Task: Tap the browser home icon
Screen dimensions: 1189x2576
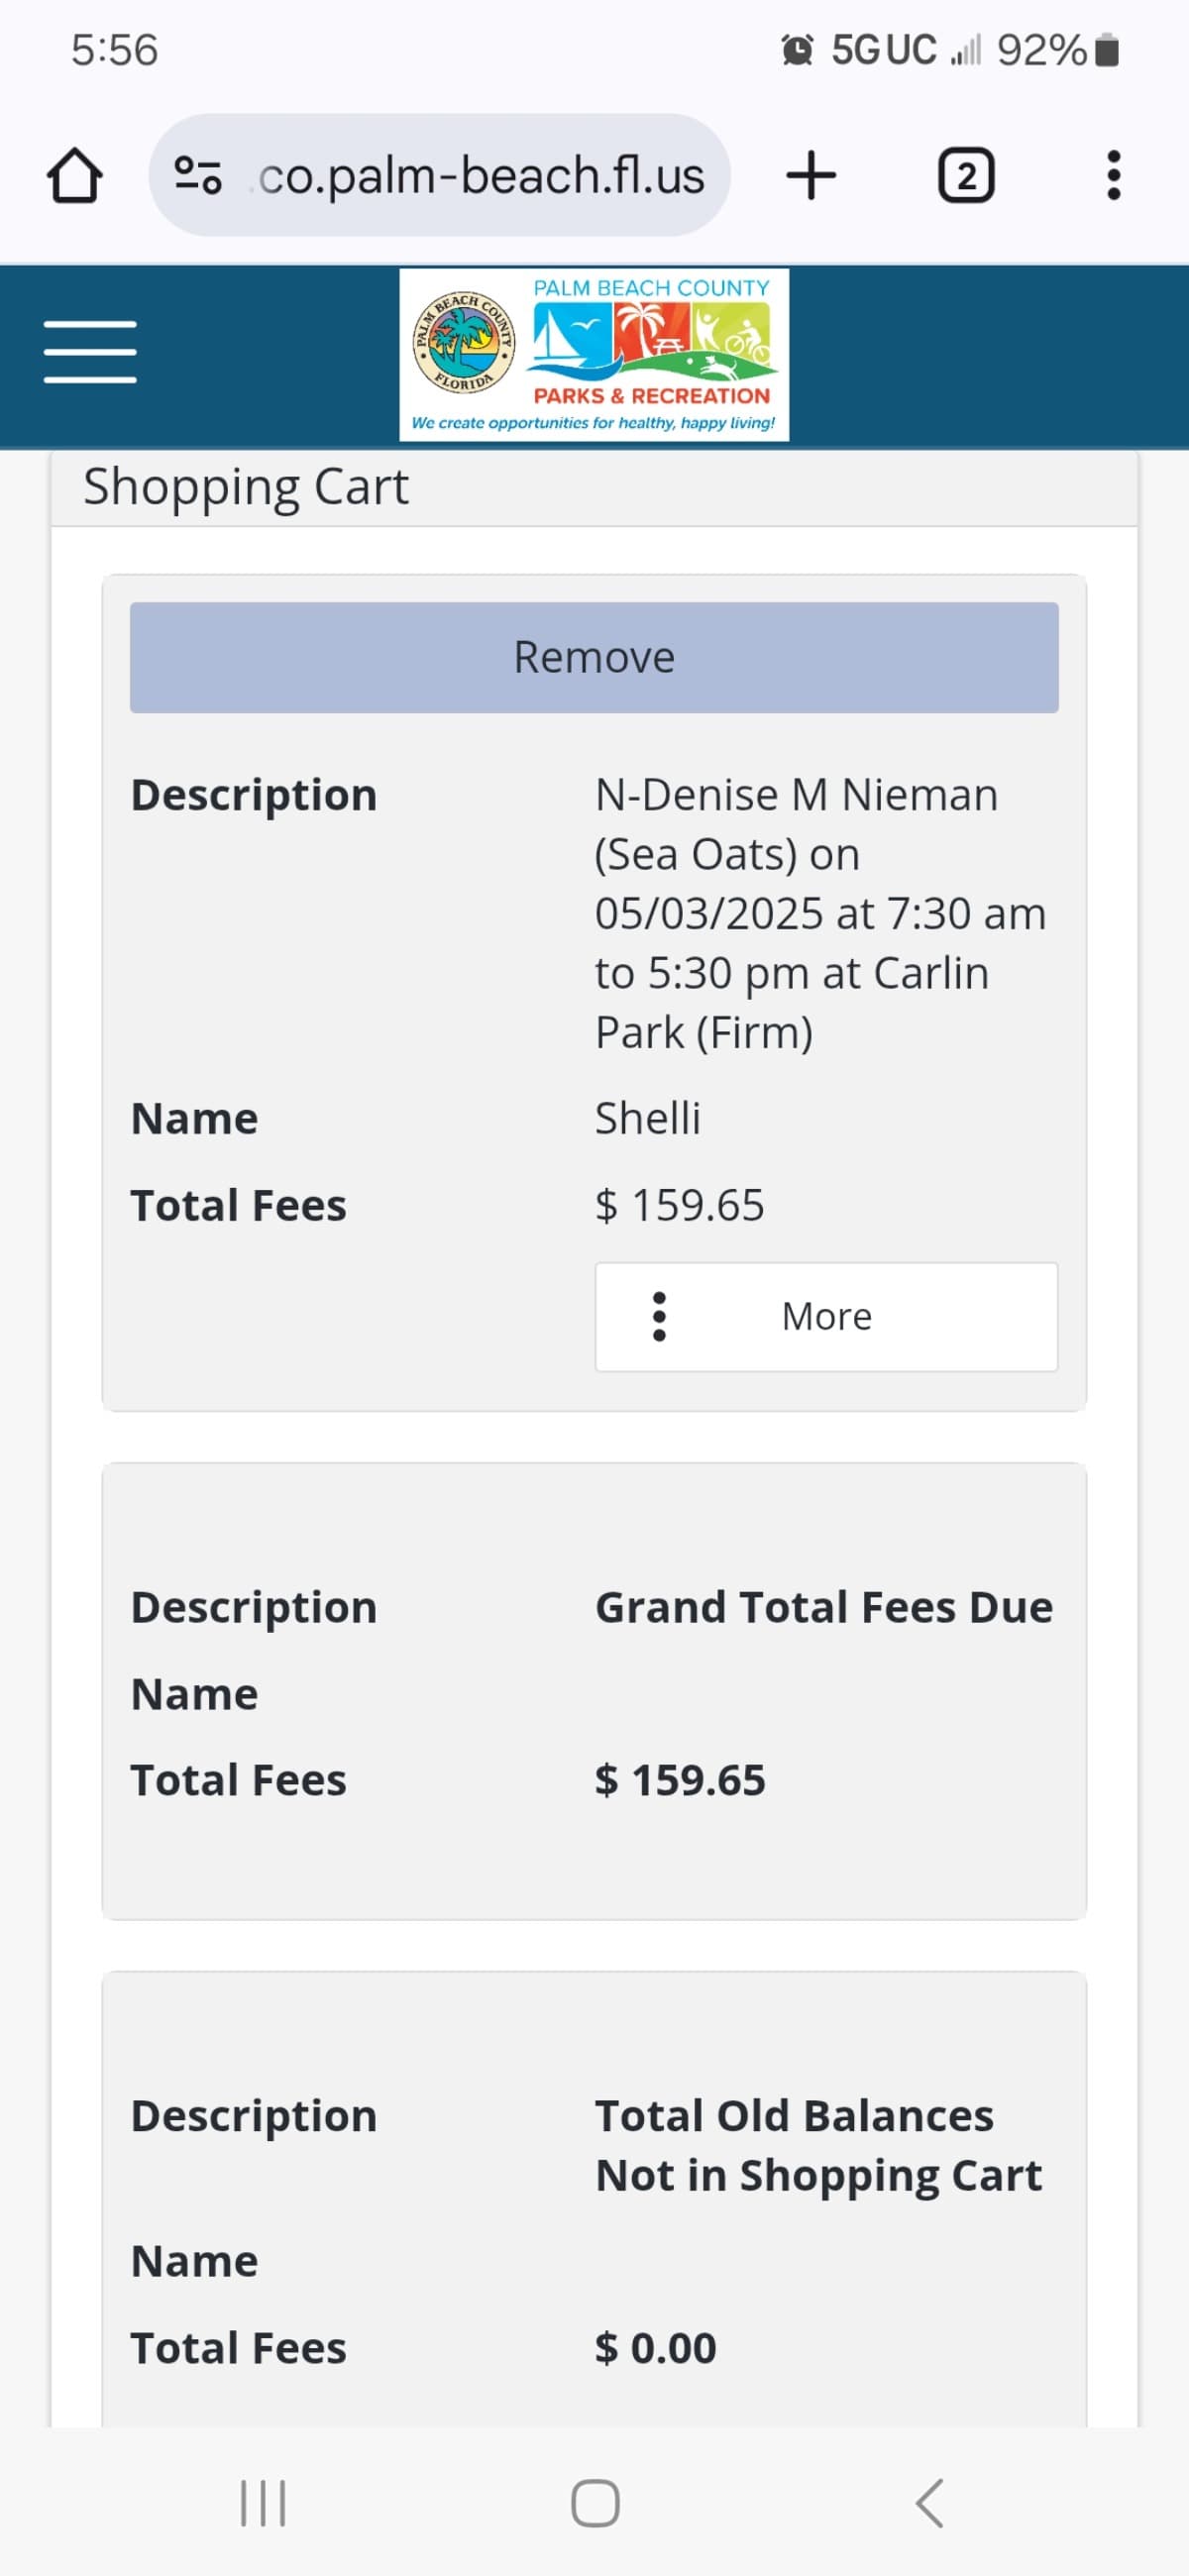Action: coord(75,176)
